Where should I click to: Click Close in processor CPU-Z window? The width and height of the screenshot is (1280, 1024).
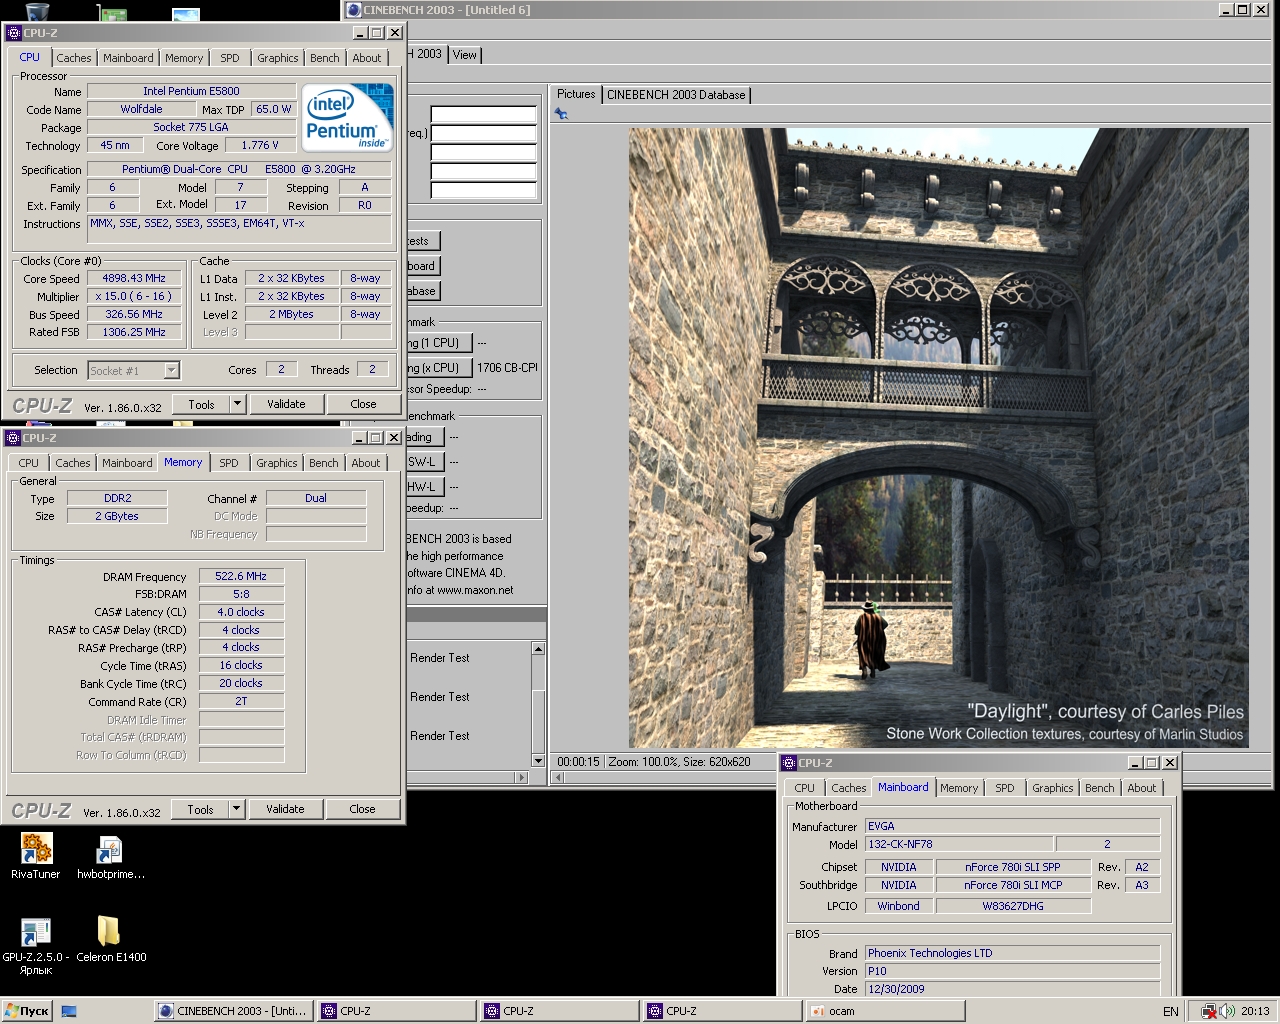[363, 404]
